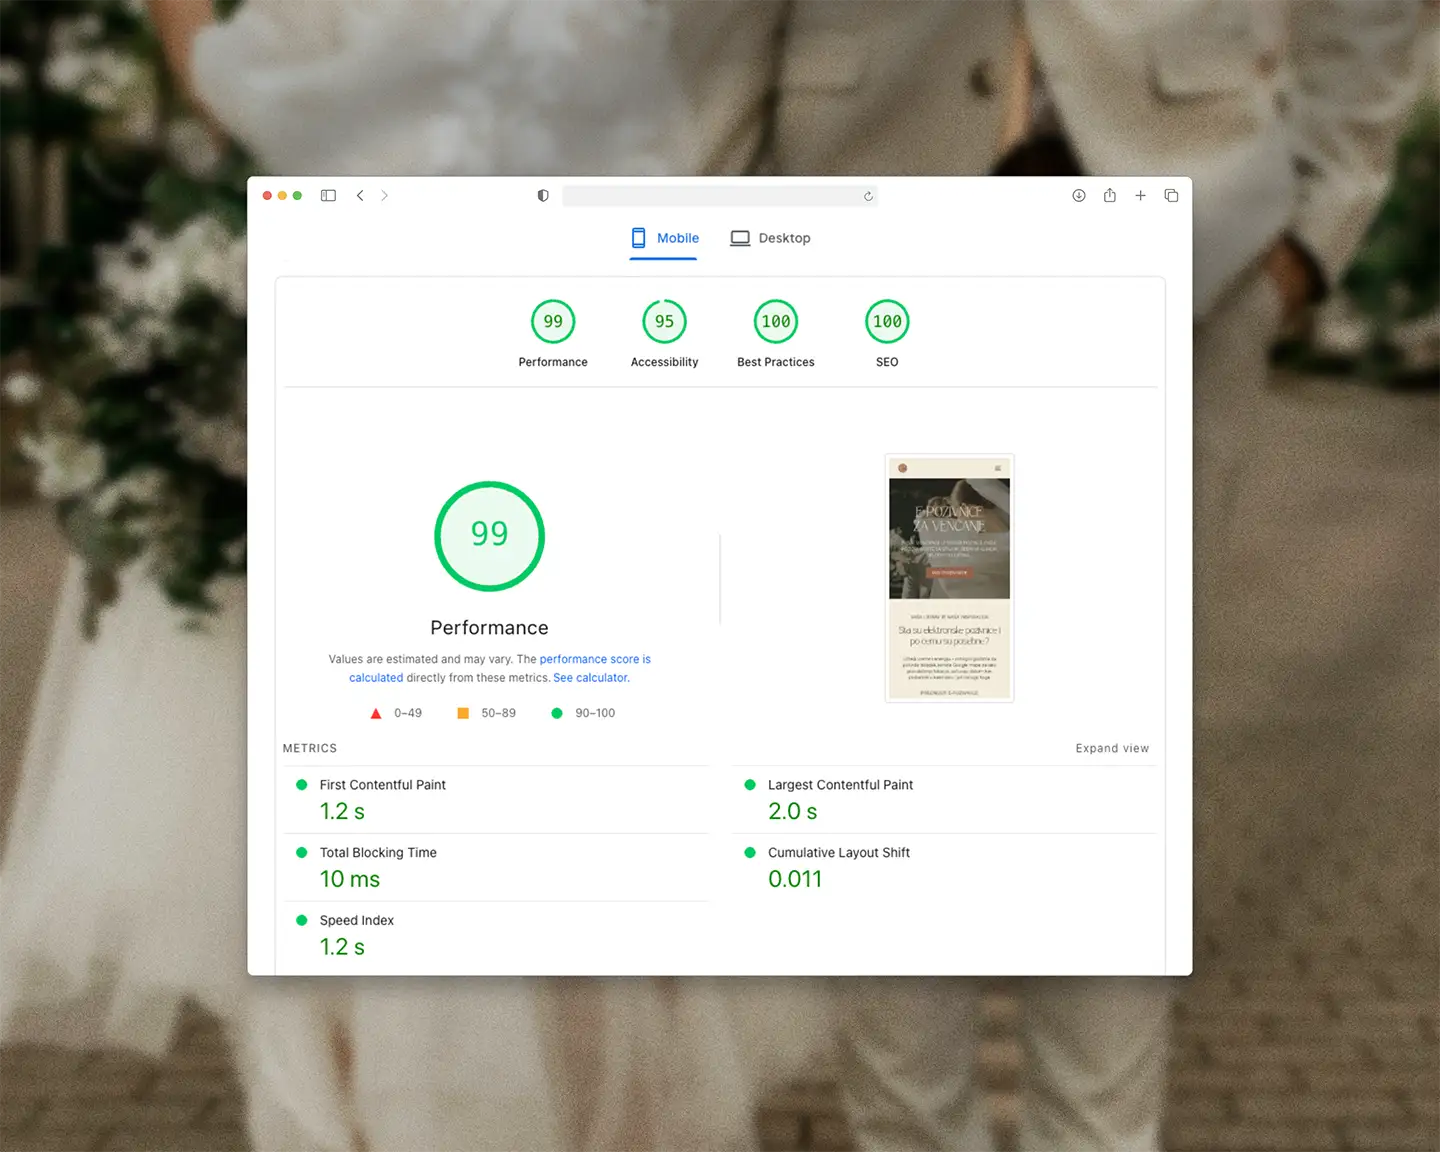Go back using the back arrow
Image resolution: width=1440 pixels, height=1152 pixels.
[360, 196]
